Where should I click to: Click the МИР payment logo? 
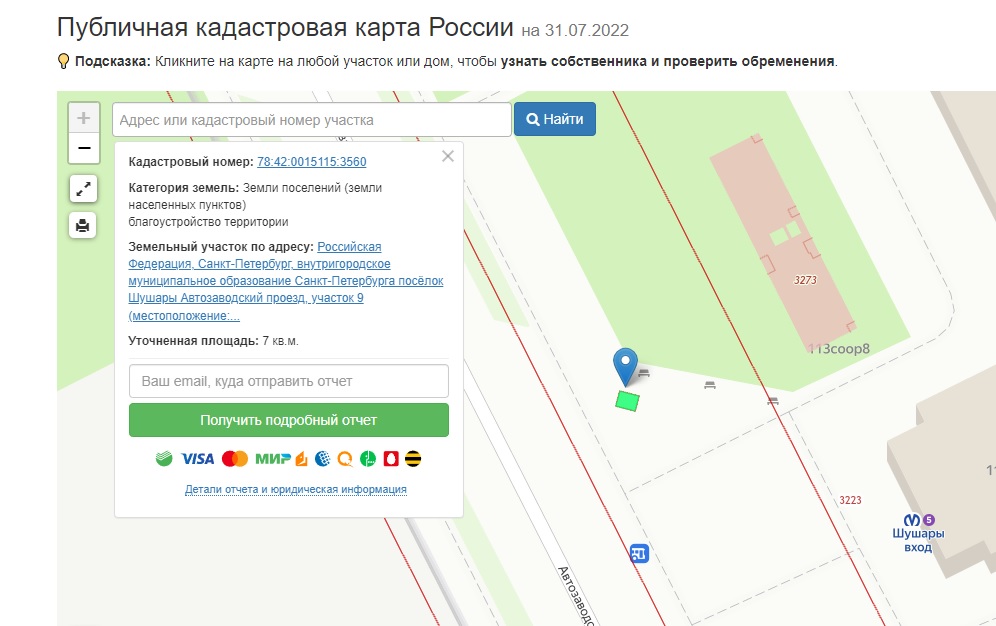pos(271,459)
